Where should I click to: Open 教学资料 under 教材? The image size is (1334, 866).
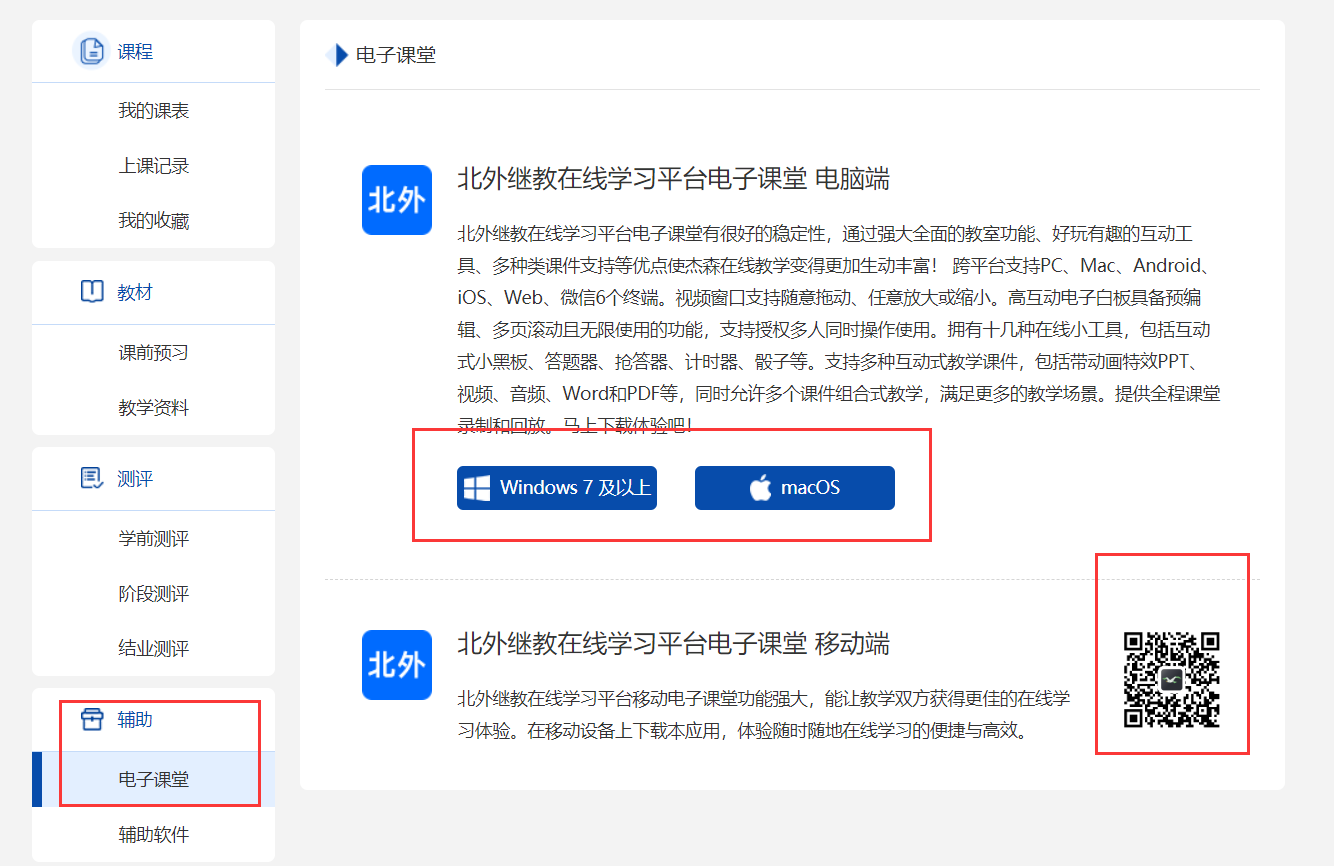tap(154, 408)
